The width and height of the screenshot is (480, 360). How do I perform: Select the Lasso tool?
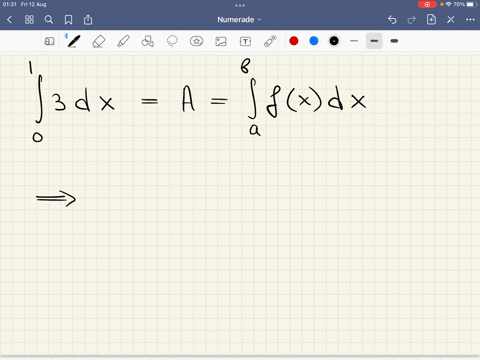(x=172, y=41)
